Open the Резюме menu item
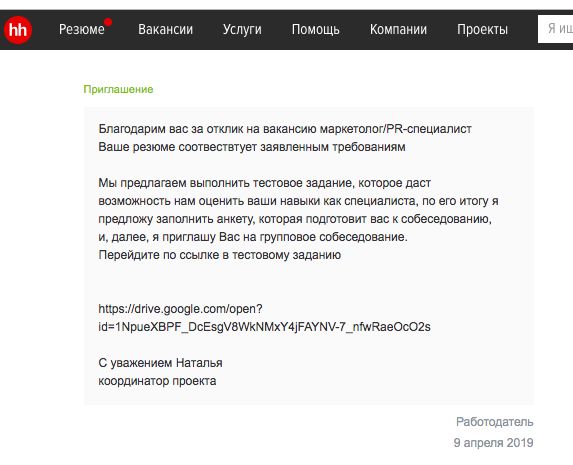Viewport: 573px width, 465px height. (x=81, y=30)
